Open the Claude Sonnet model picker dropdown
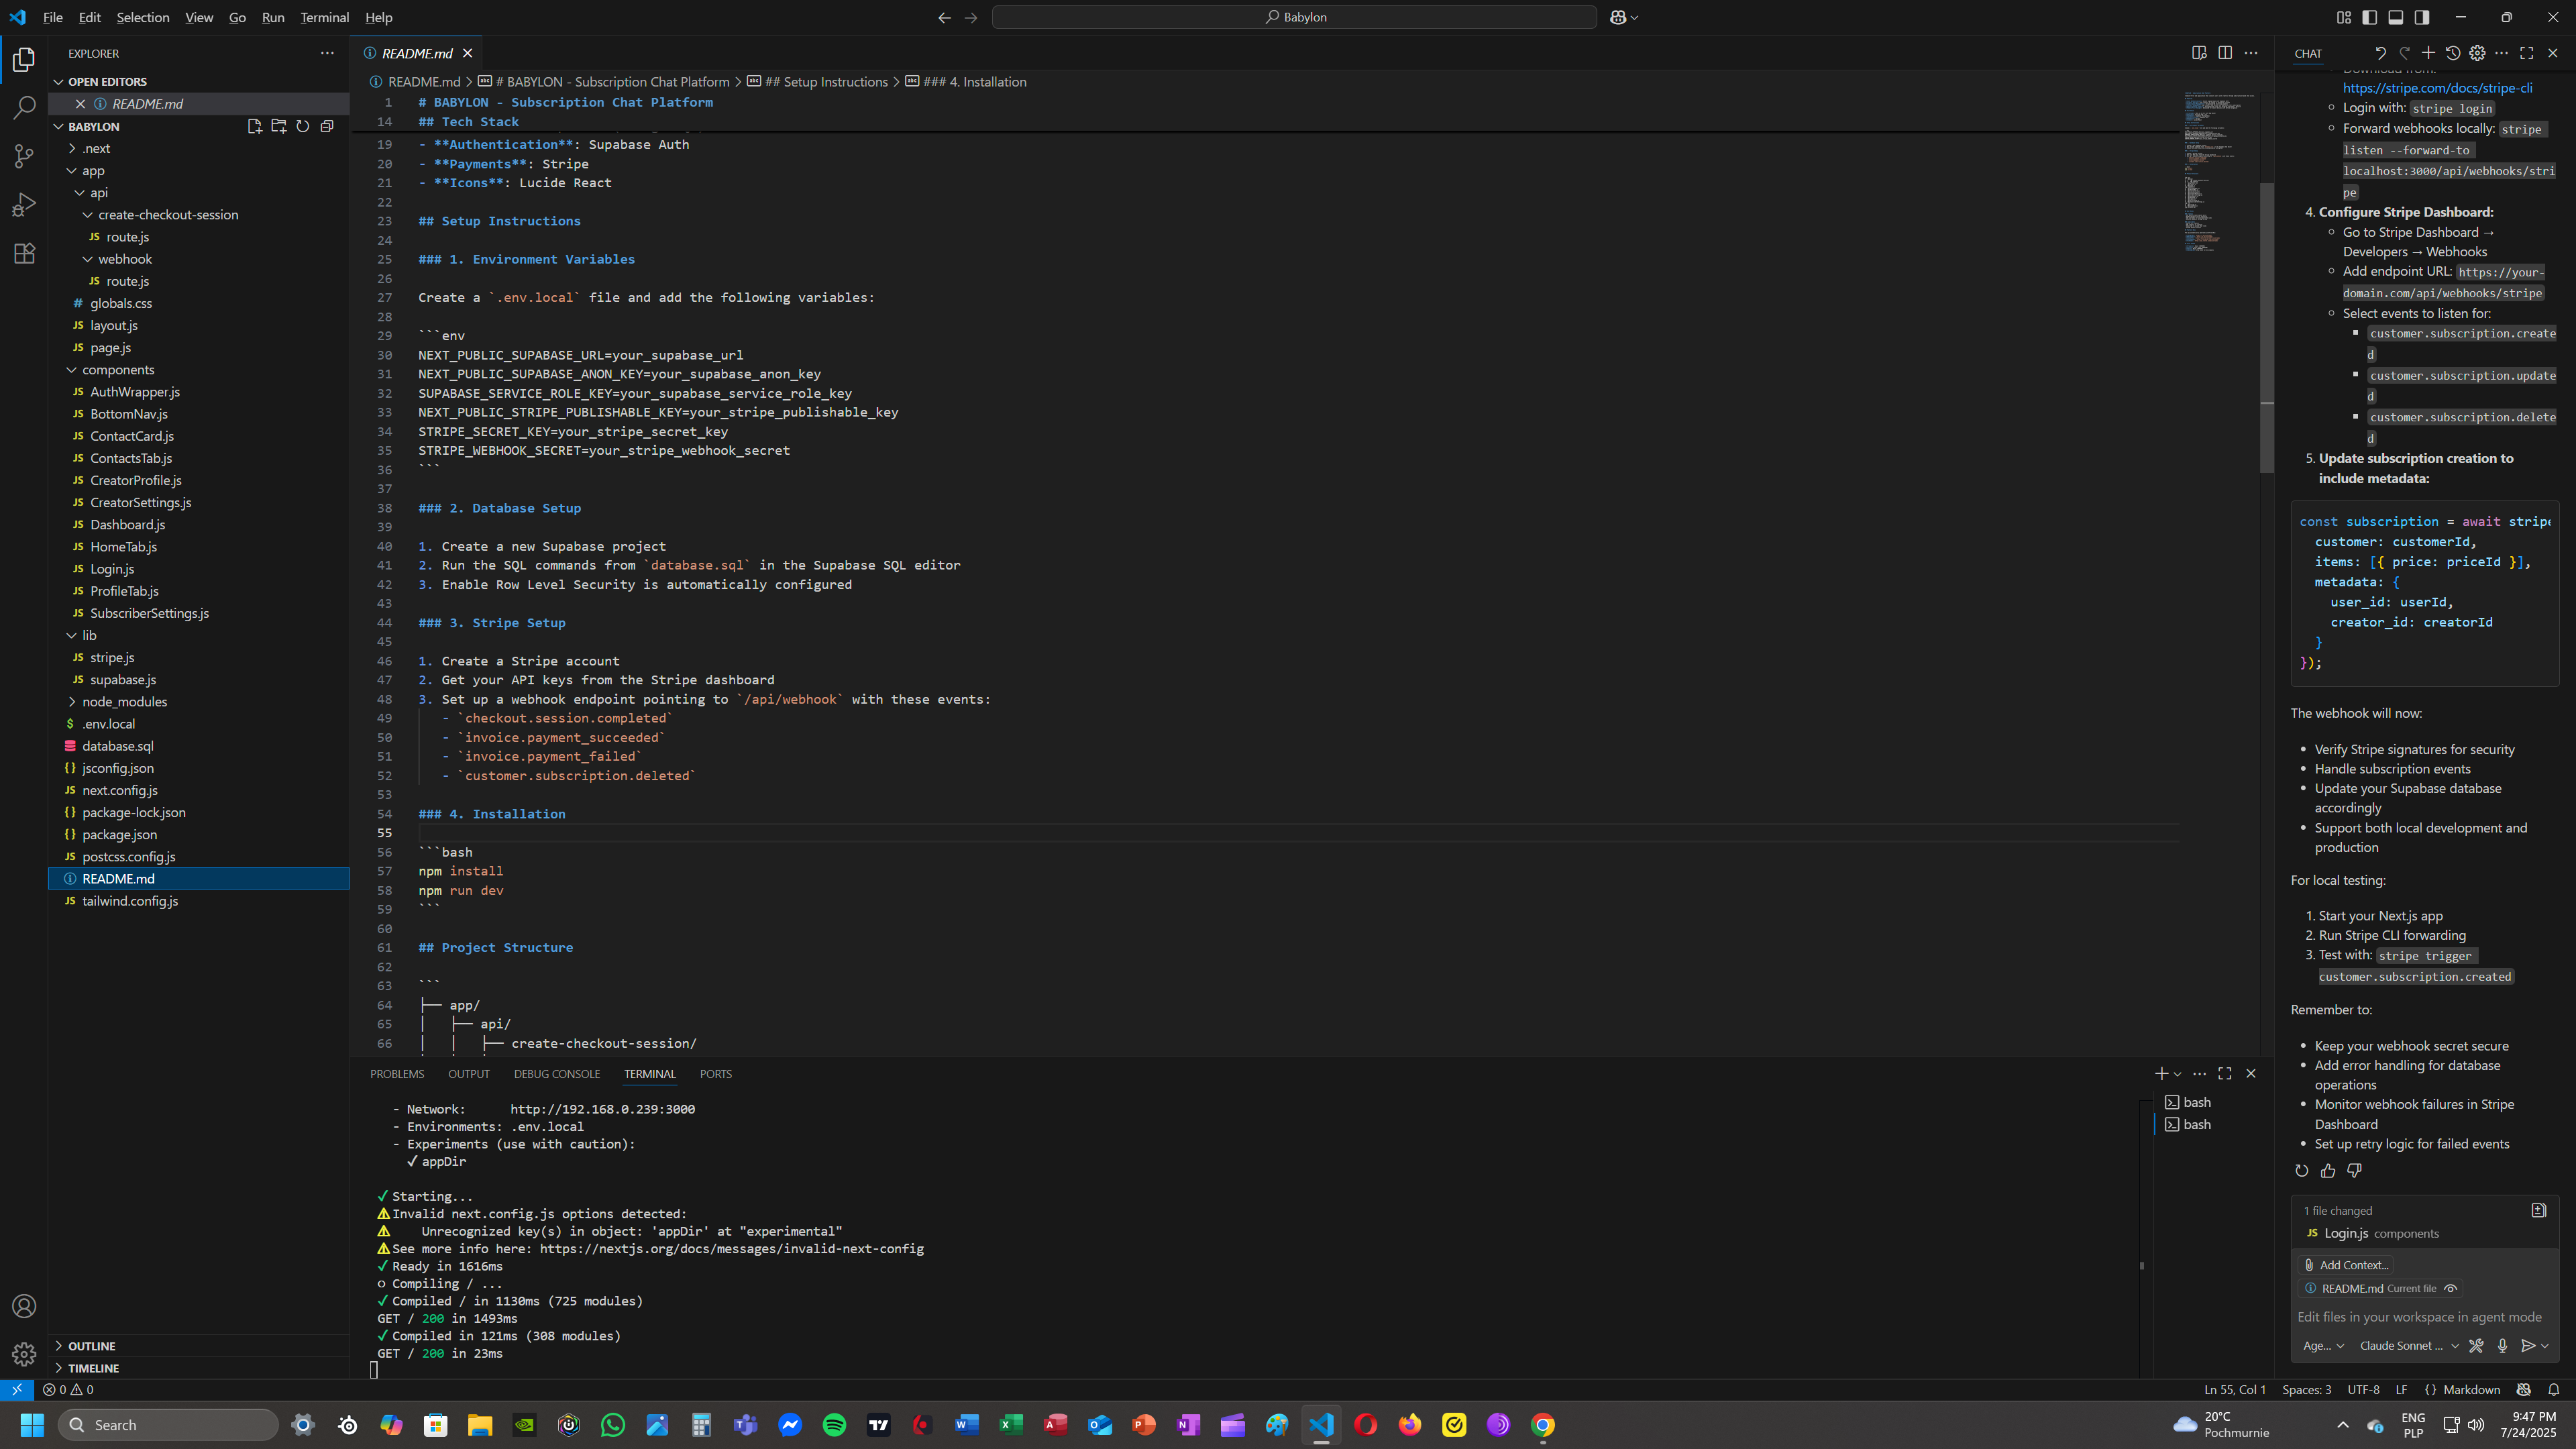 tap(2408, 1346)
